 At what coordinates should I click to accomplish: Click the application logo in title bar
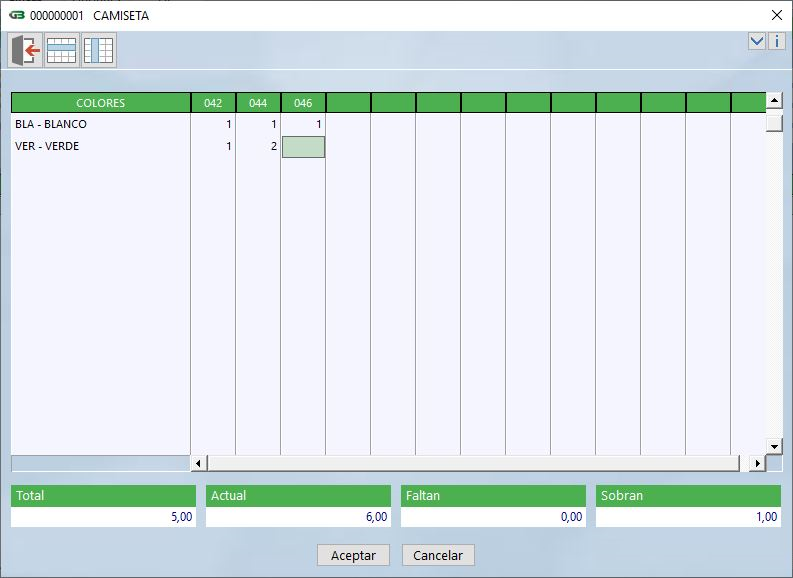click(x=16, y=16)
